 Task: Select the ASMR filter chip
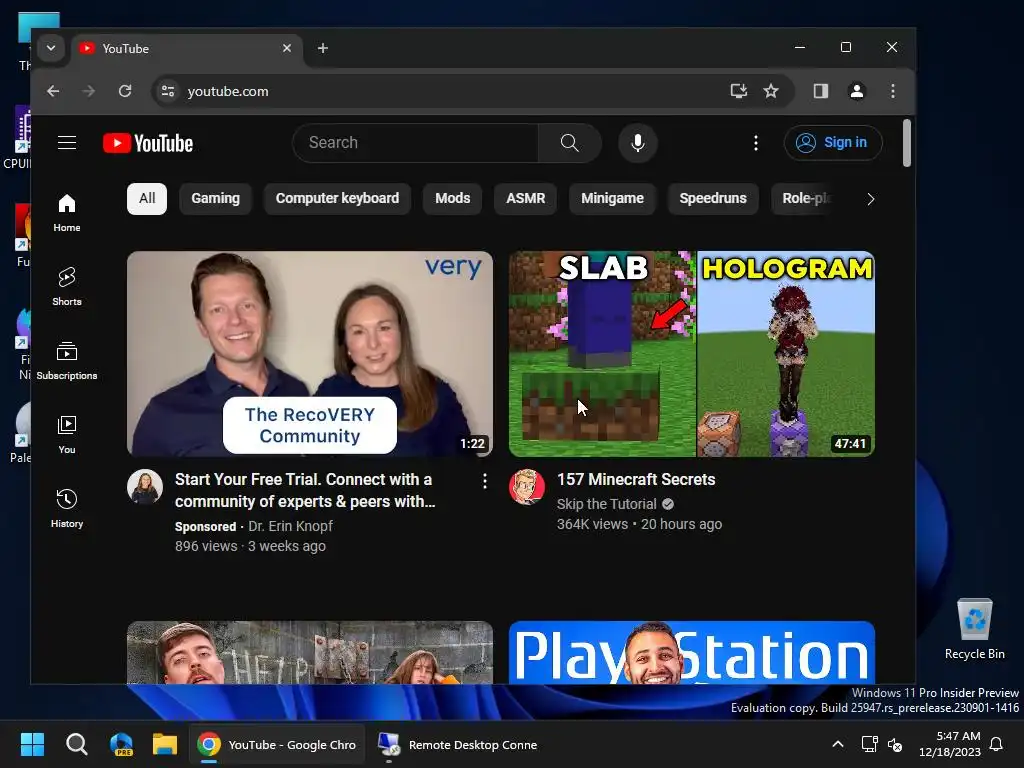point(525,198)
